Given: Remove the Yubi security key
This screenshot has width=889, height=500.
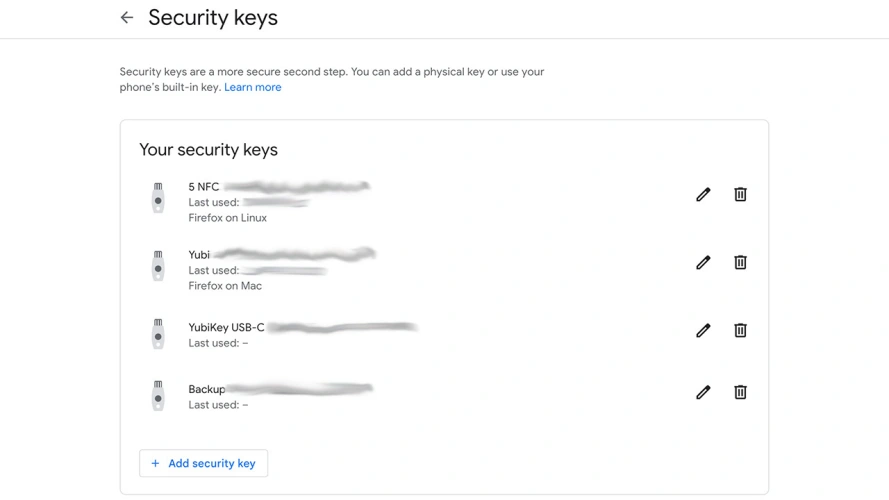Looking at the screenshot, I should 740,262.
